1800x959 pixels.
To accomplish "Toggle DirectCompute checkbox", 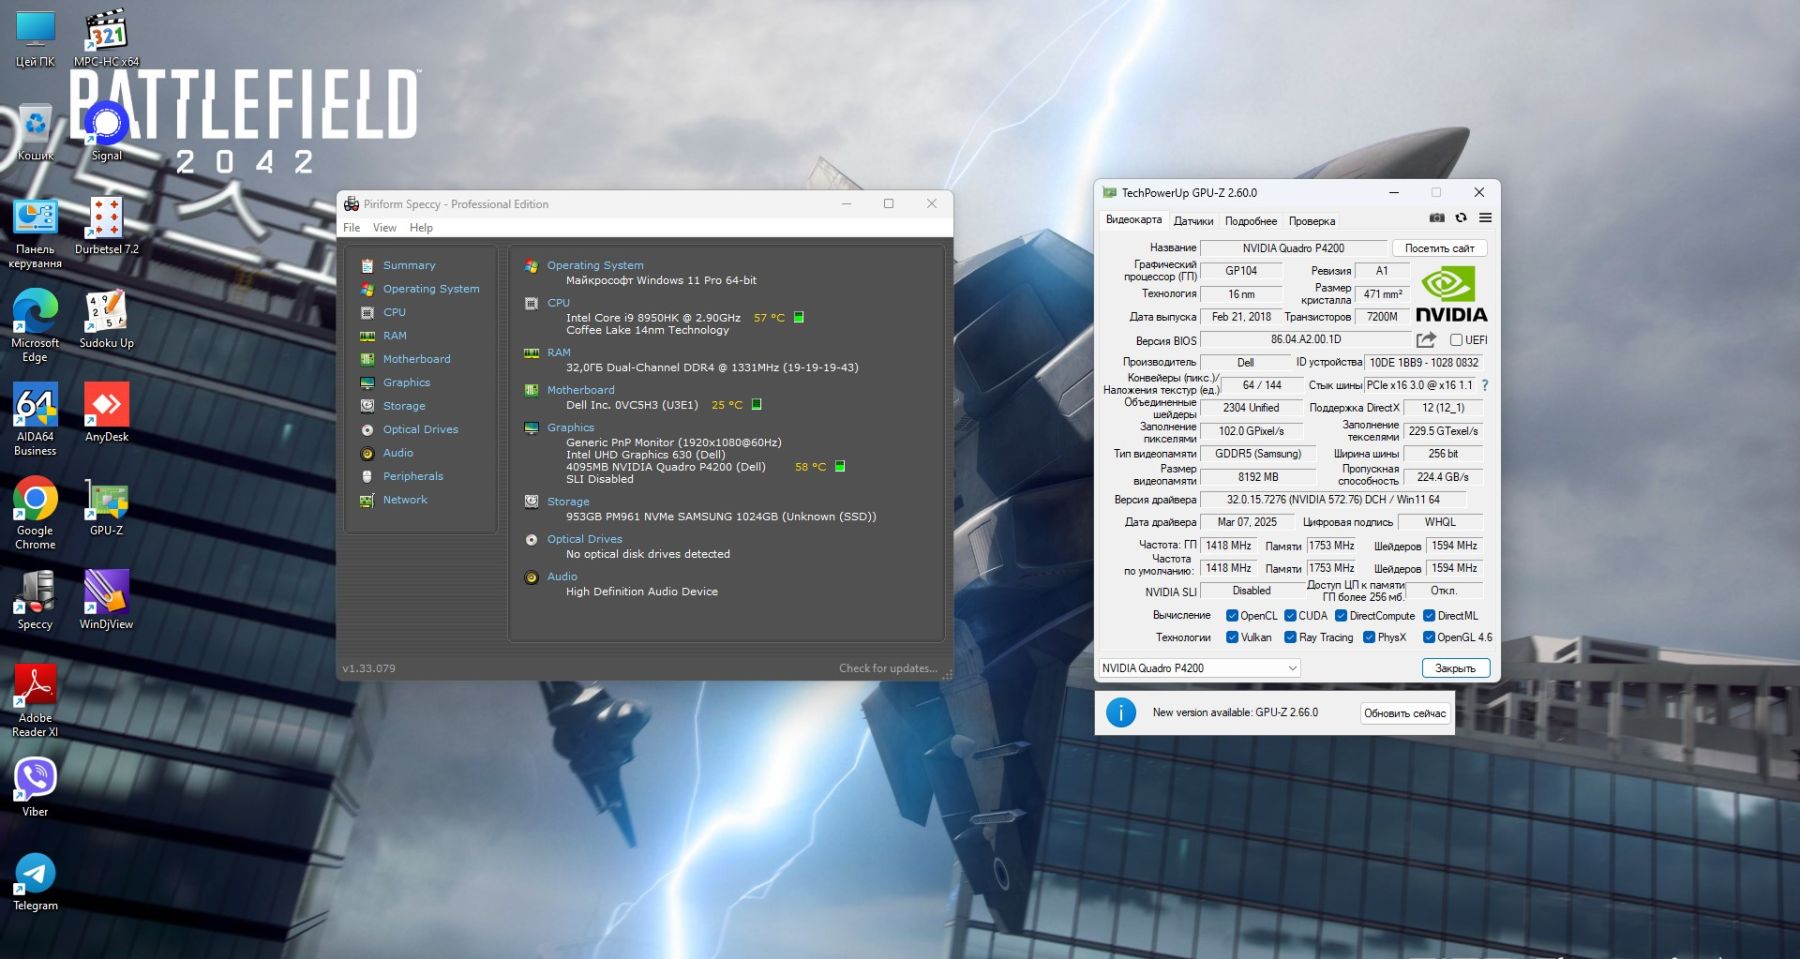I will pos(1341,616).
